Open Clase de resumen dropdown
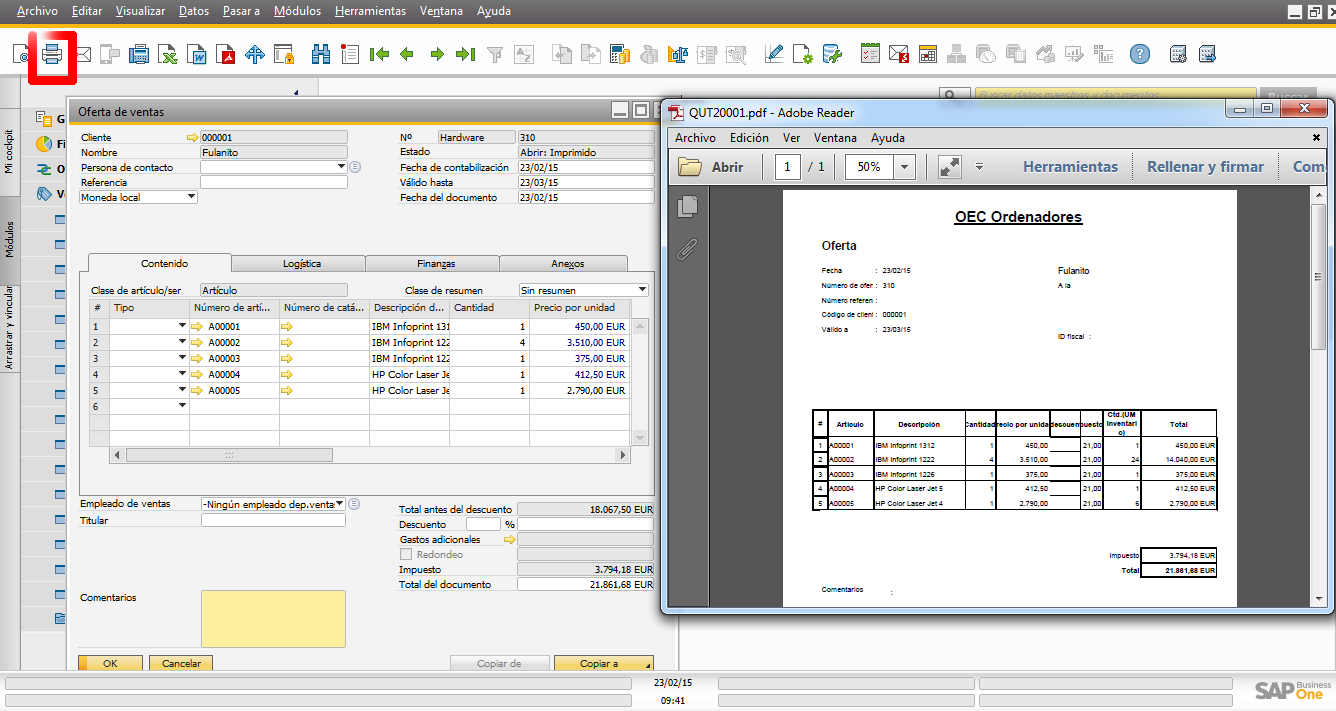This screenshot has height=711, width=1336. pos(642,290)
